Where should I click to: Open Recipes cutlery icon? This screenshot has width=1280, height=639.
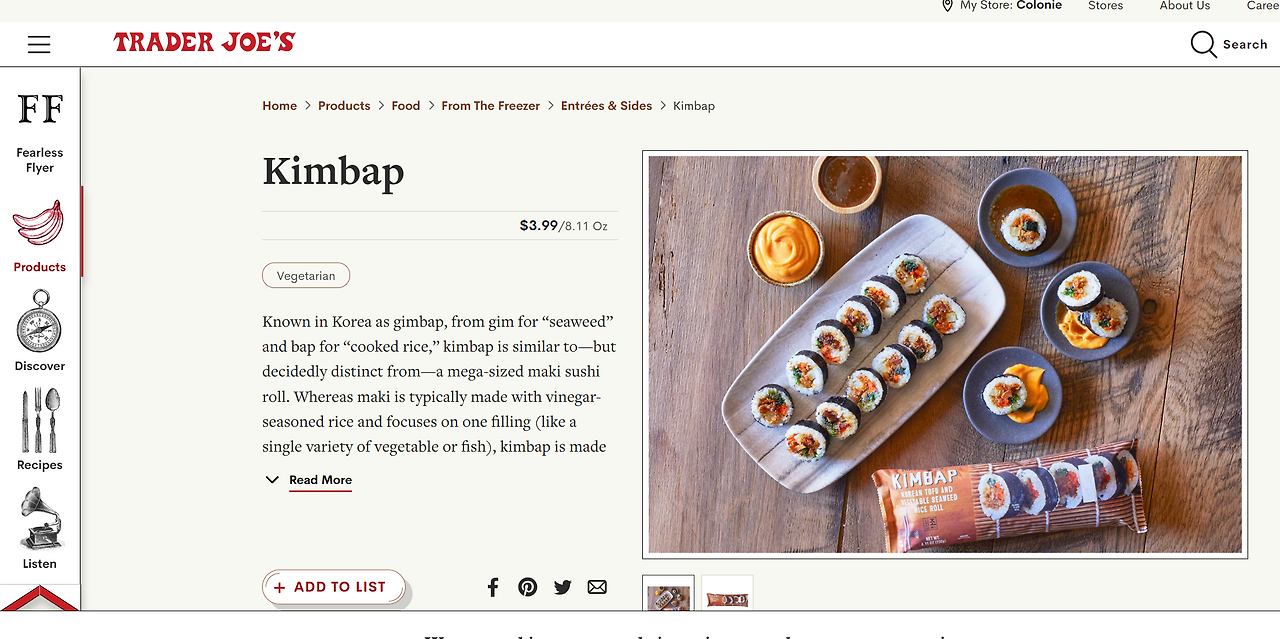[x=40, y=420]
